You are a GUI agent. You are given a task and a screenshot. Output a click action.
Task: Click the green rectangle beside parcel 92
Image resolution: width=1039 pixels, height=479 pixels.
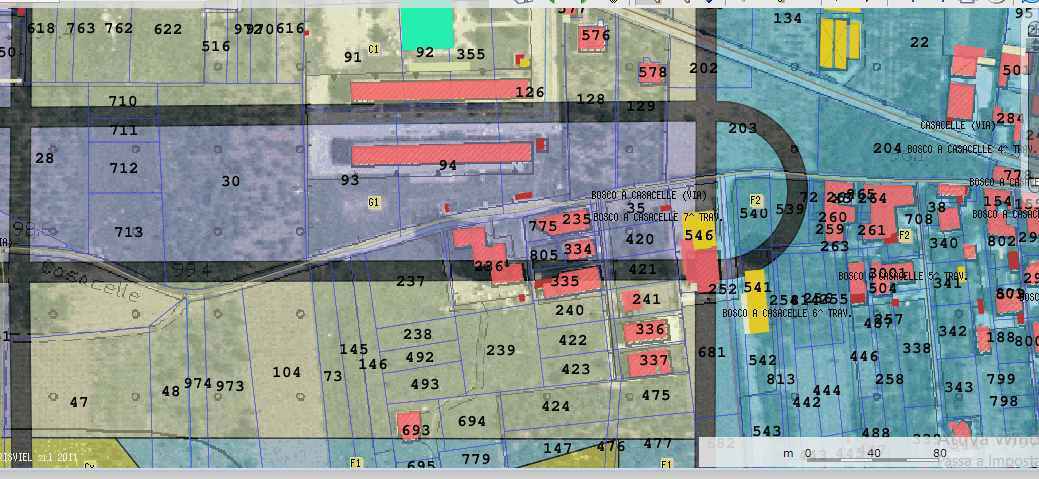428,30
